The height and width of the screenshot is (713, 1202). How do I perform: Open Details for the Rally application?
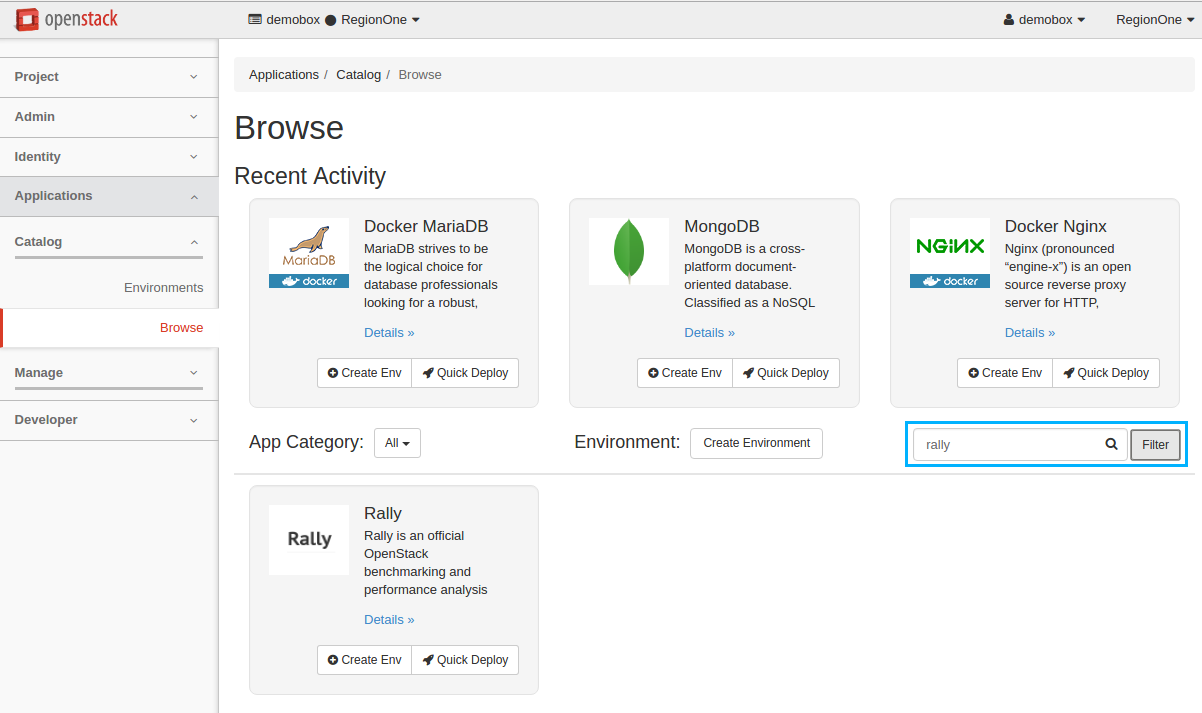point(388,619)
